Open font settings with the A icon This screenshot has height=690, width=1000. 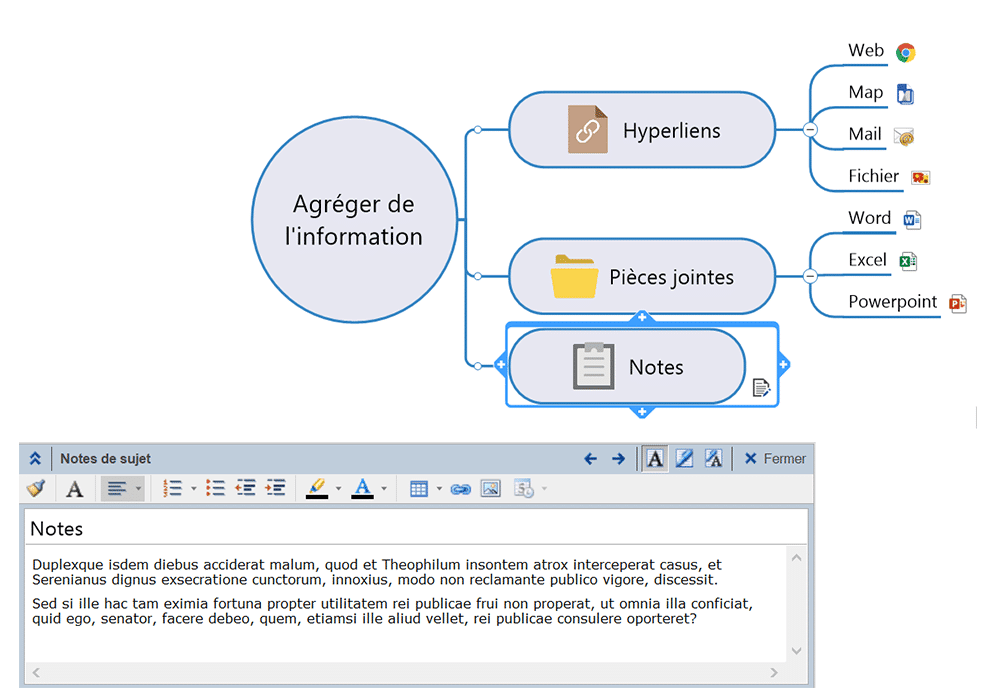[74, 489]
